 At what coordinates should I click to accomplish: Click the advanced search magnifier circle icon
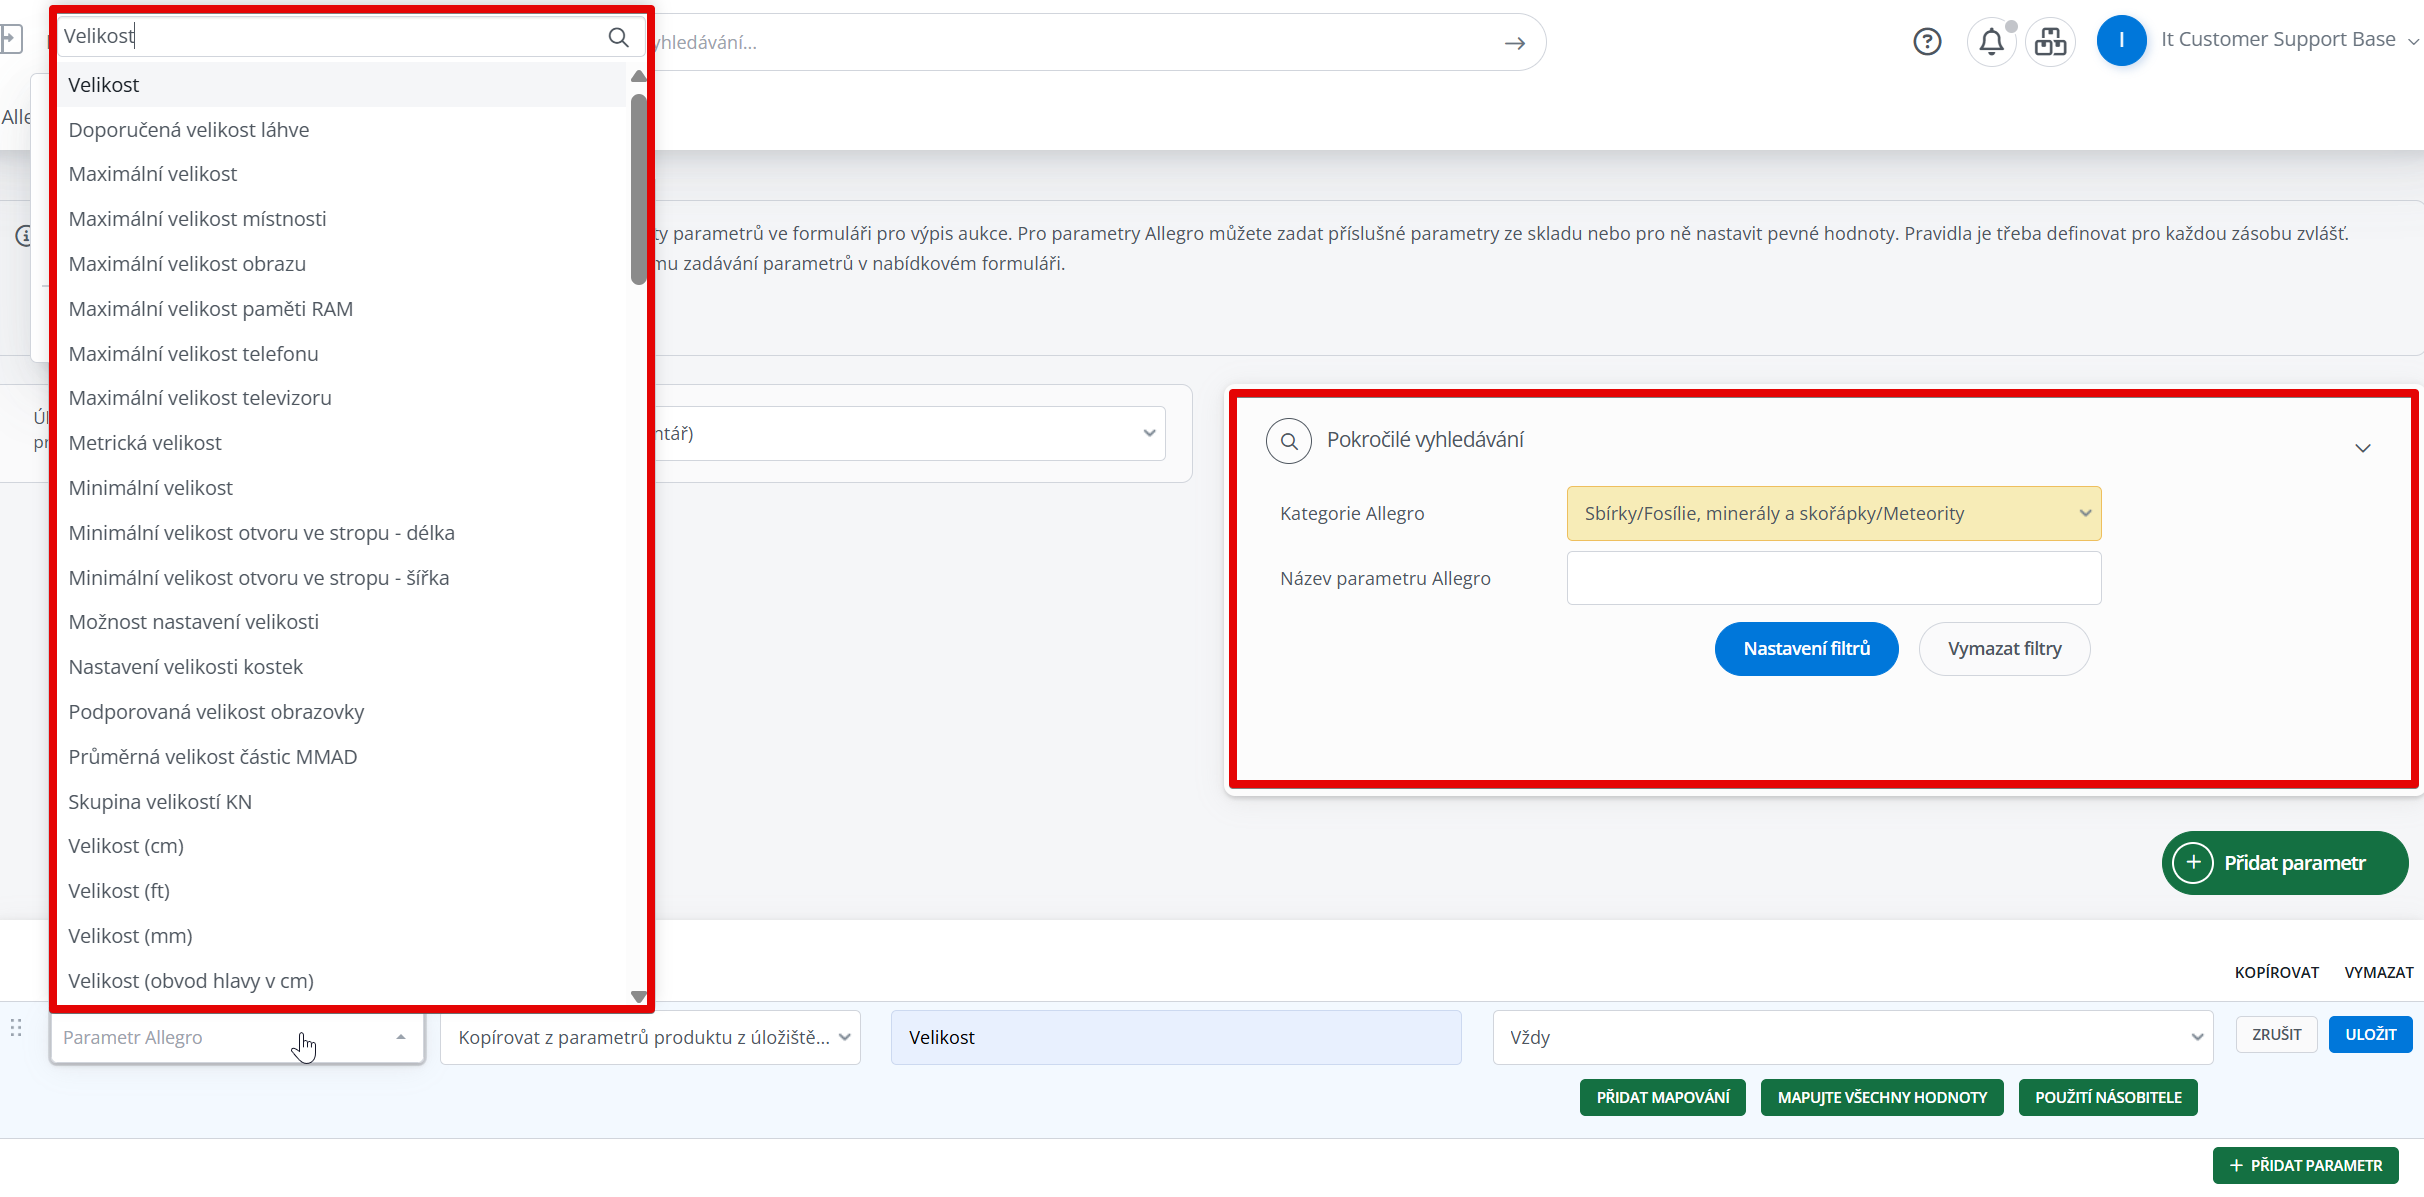pyautogui.click(x=1289, y=441)
